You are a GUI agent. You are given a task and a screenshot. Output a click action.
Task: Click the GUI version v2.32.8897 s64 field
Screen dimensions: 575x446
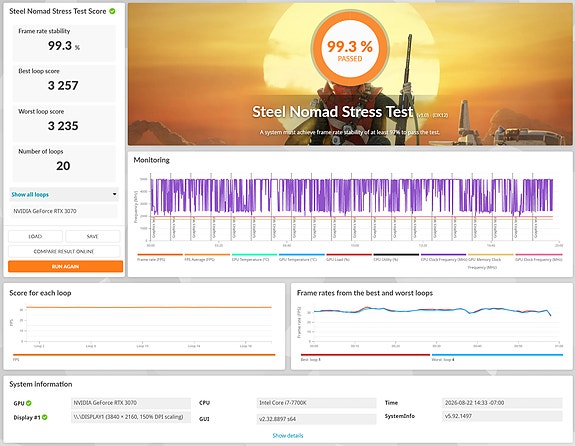coord(316,419)
